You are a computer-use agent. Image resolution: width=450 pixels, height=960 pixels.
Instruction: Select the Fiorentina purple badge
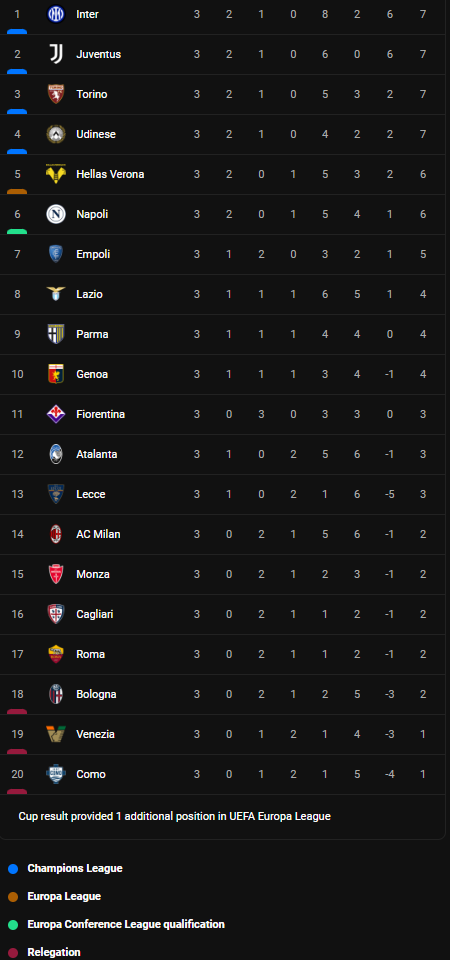pos(56,414)
